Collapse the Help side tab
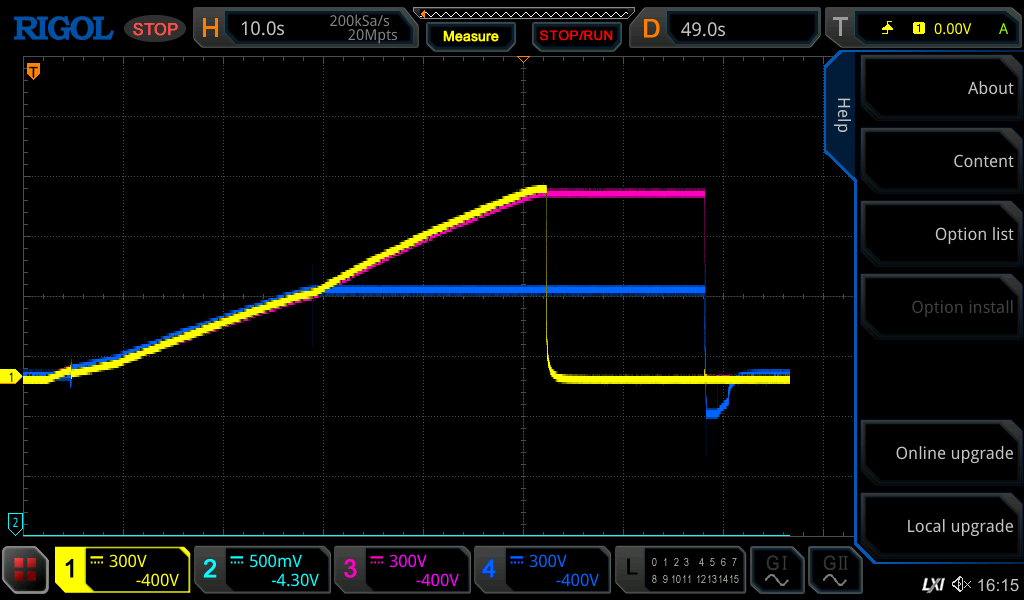This screenshot has width=1024, height=600. click(841, 115)
